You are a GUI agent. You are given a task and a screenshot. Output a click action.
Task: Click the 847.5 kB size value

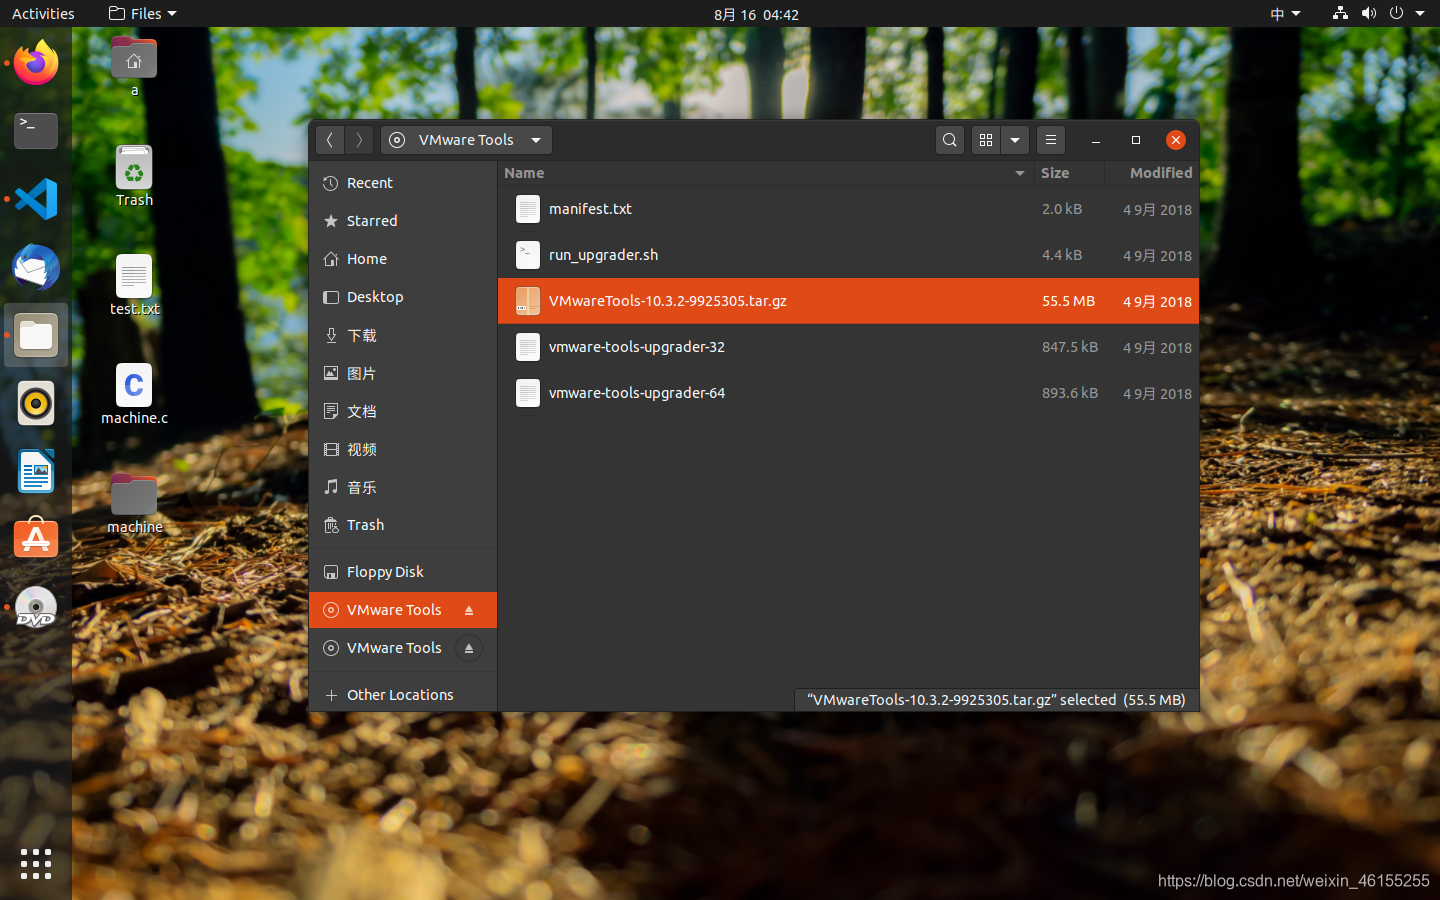[1069, 347]
